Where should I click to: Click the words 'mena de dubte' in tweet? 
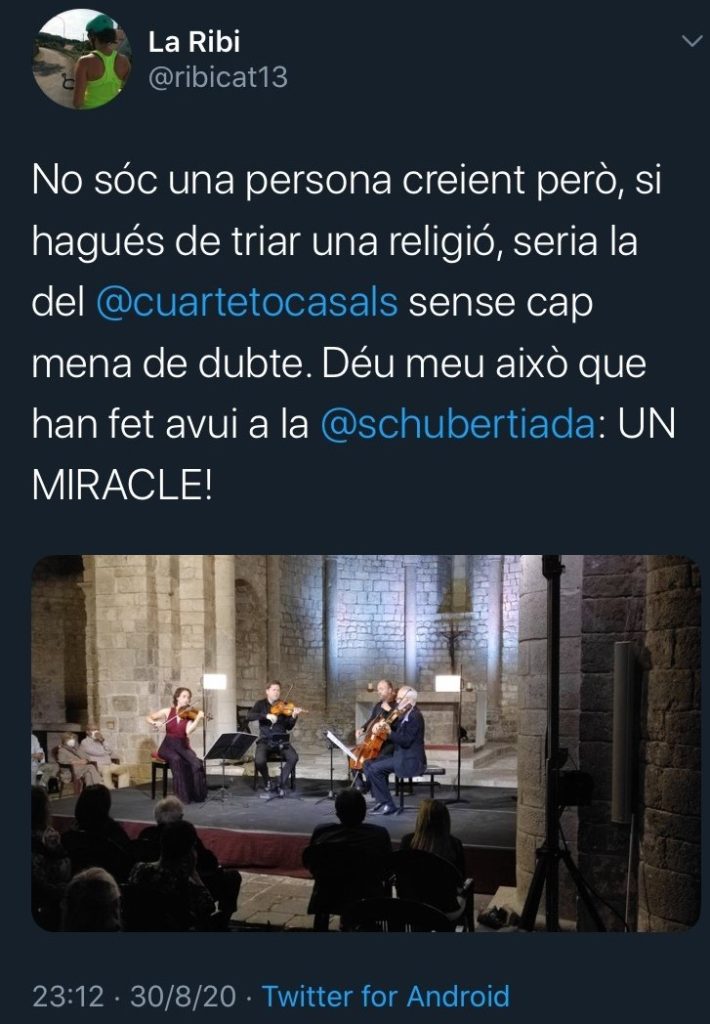click(168, 364)
